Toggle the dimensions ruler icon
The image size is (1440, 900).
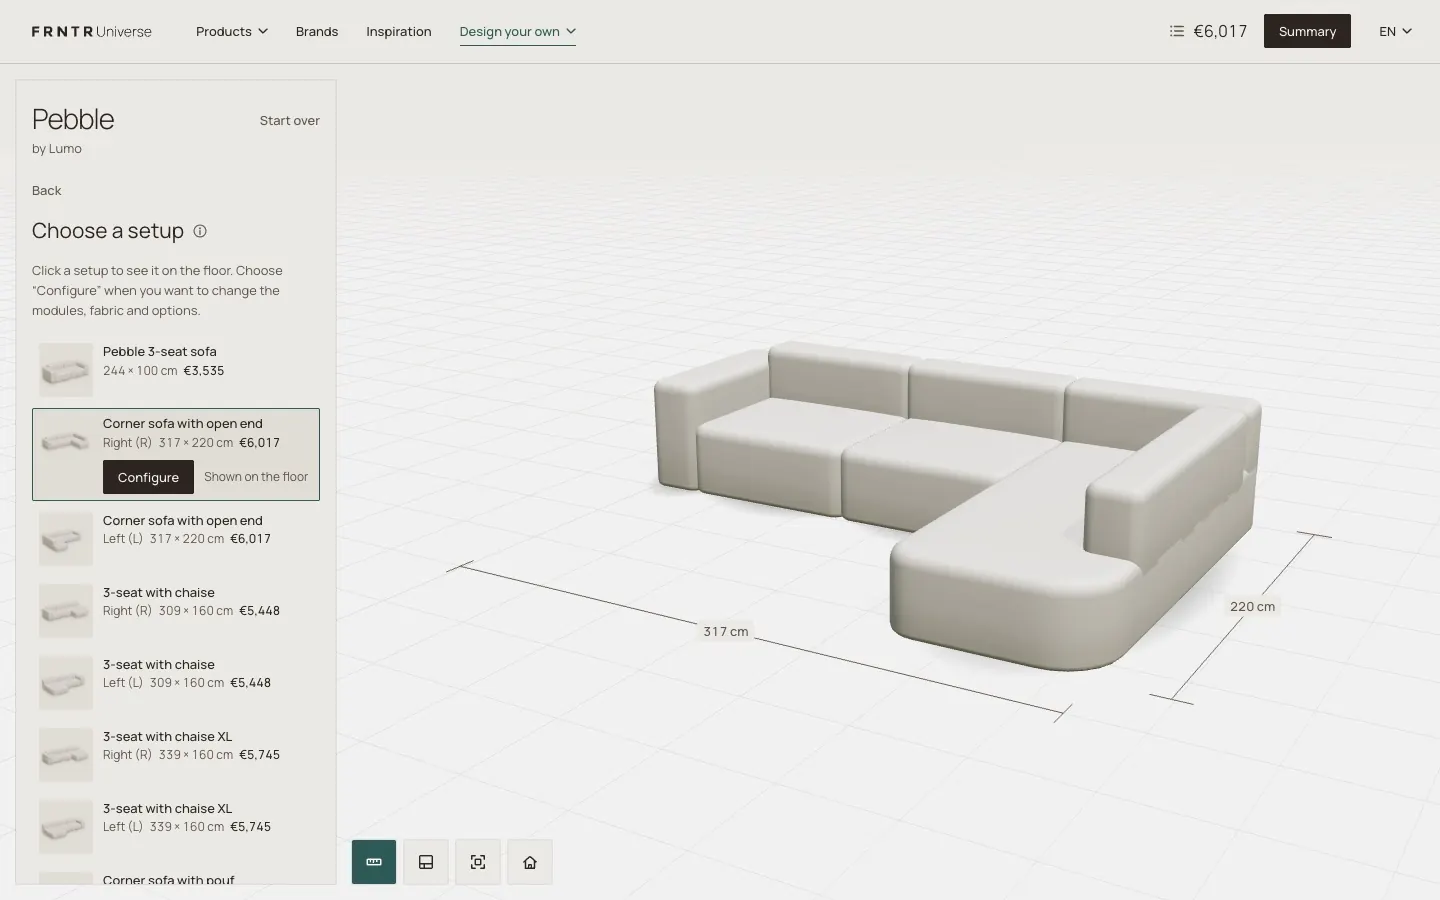(x=374, y=862)
